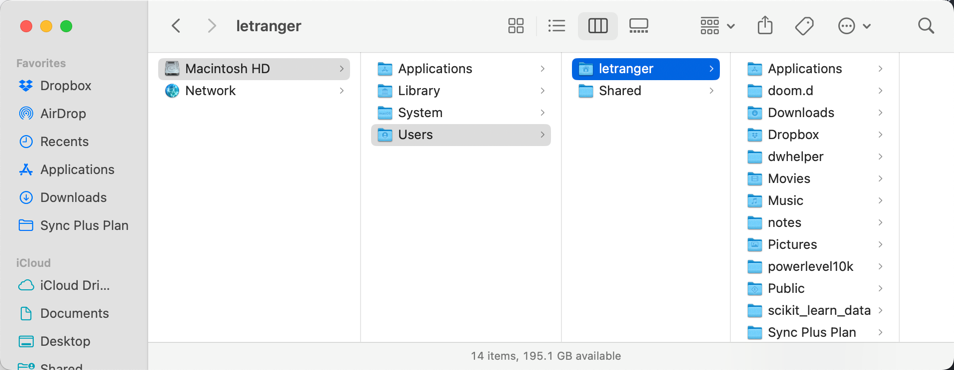Open Dropbox in the sidebar
This screenshot has height=370, width=954.
[66, 86]
